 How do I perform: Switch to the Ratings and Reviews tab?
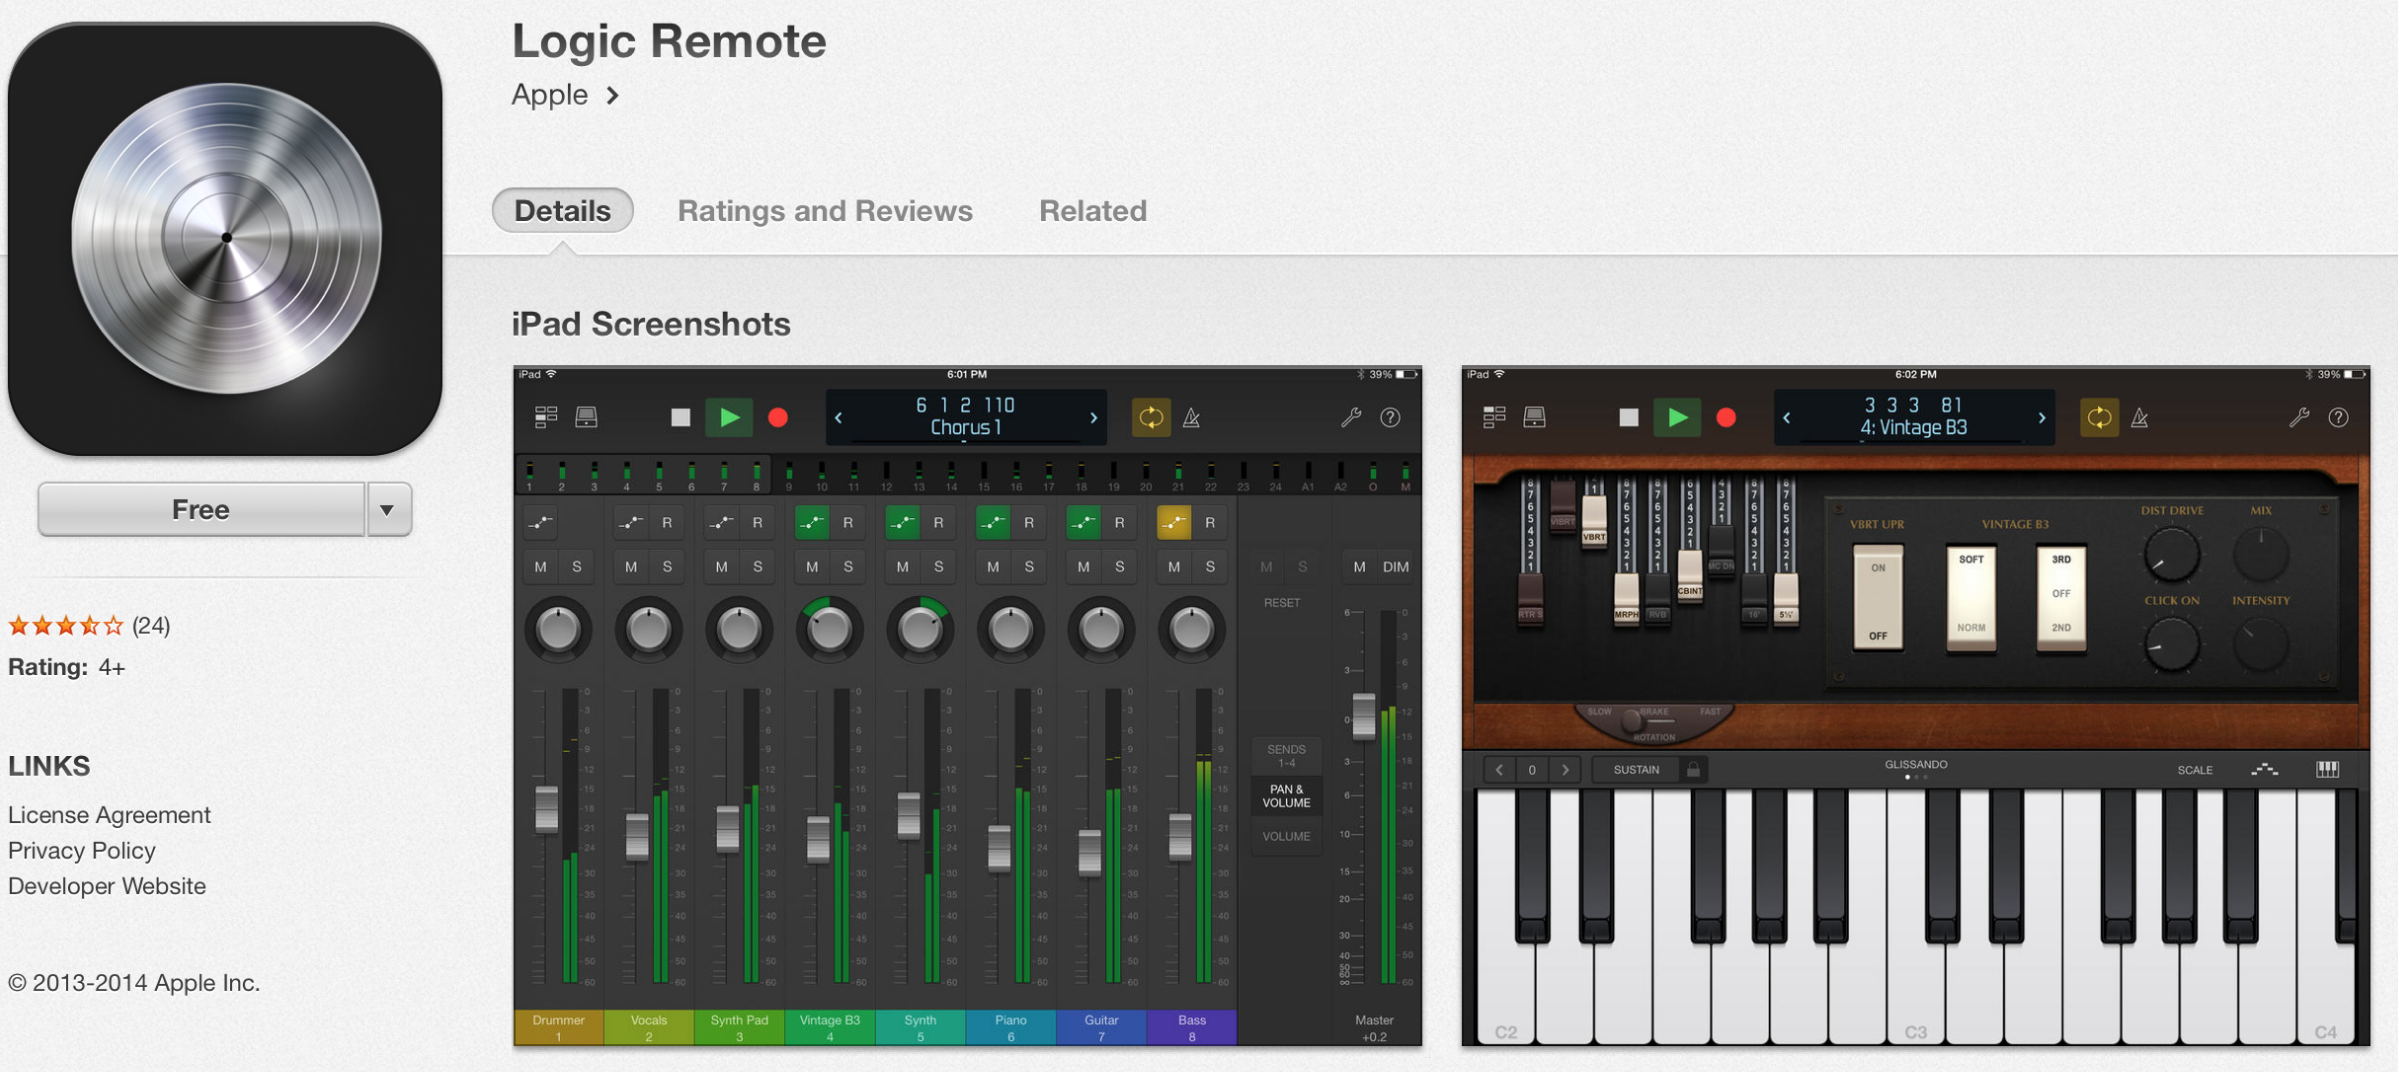[824, 210]
